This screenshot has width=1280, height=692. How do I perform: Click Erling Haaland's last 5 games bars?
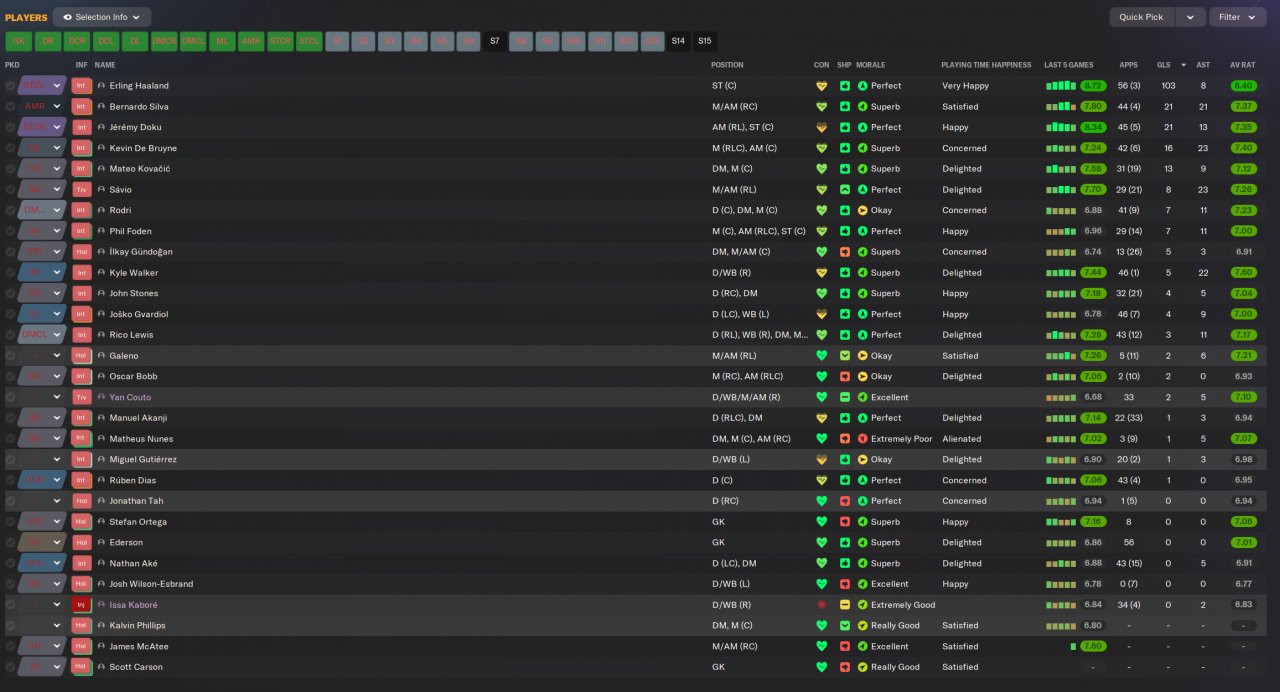tap(1060, 86)
